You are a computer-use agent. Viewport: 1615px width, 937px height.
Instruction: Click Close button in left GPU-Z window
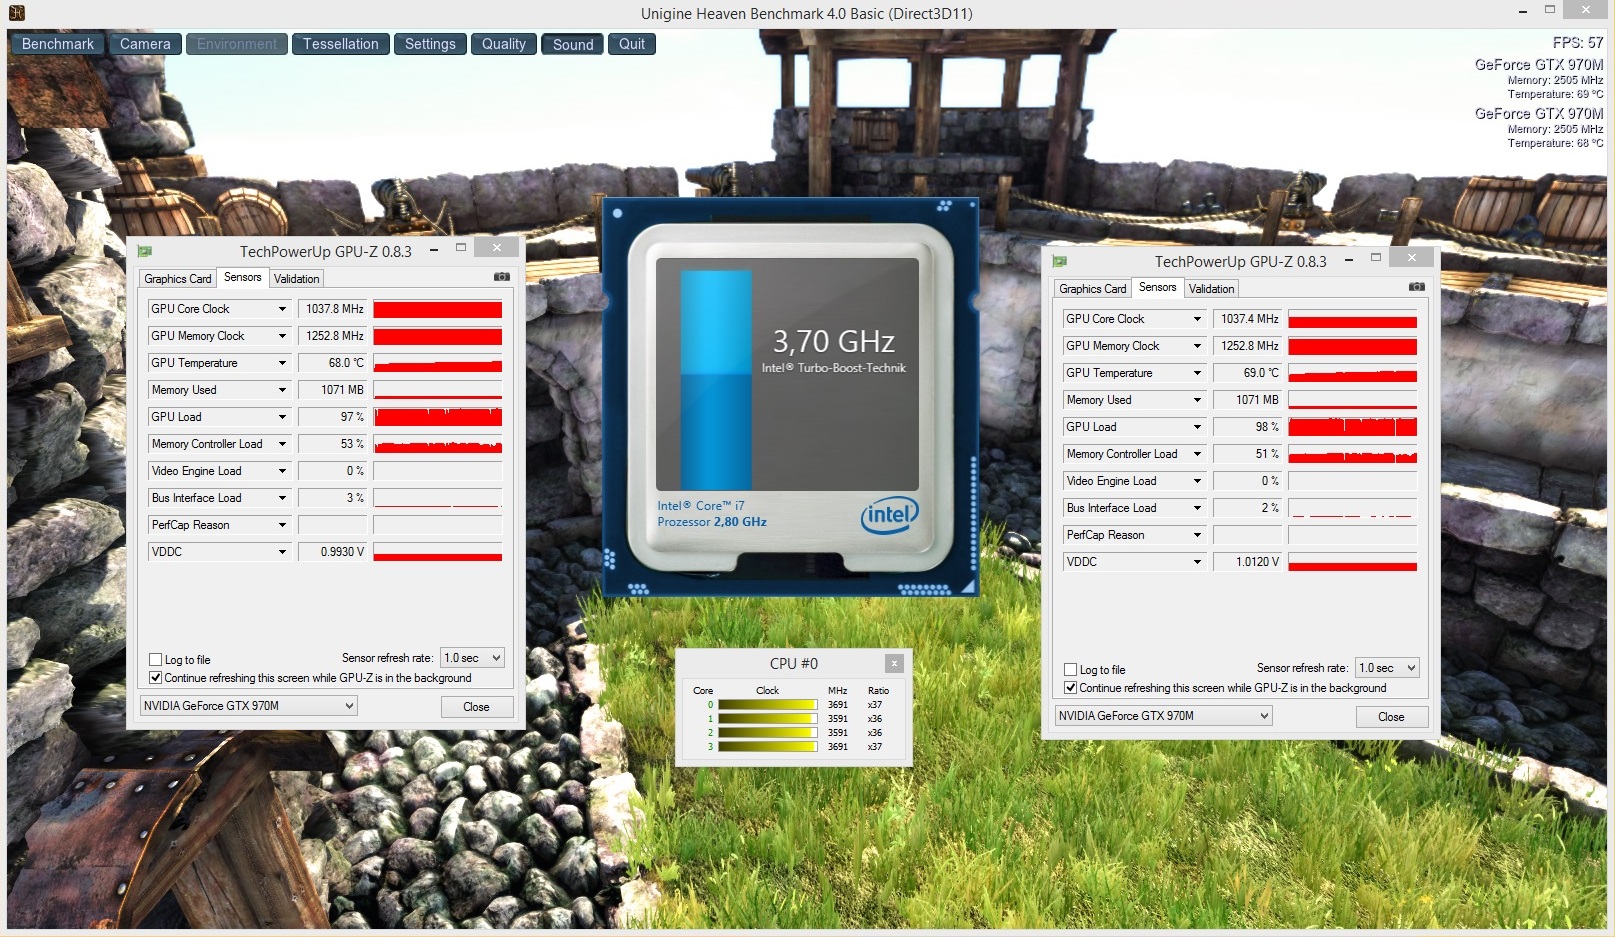477,707
